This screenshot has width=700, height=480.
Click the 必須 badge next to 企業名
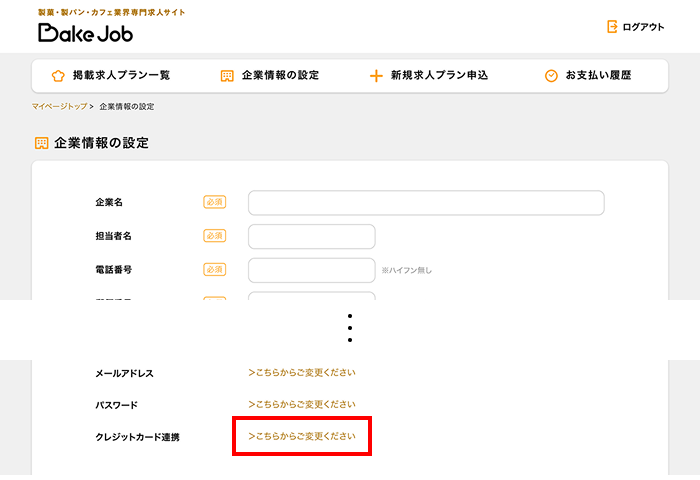pos(214,202)
